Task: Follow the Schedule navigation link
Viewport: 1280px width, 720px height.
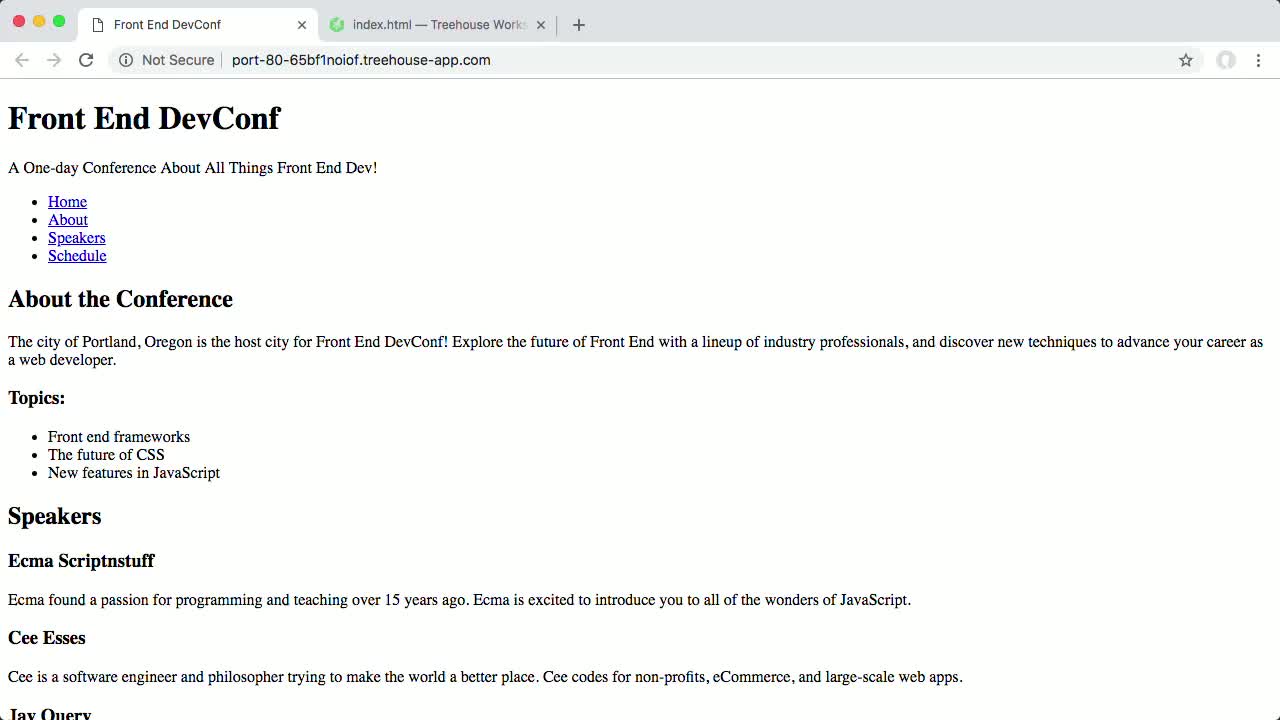Action: pyautogui.click(x=77, y=256)
